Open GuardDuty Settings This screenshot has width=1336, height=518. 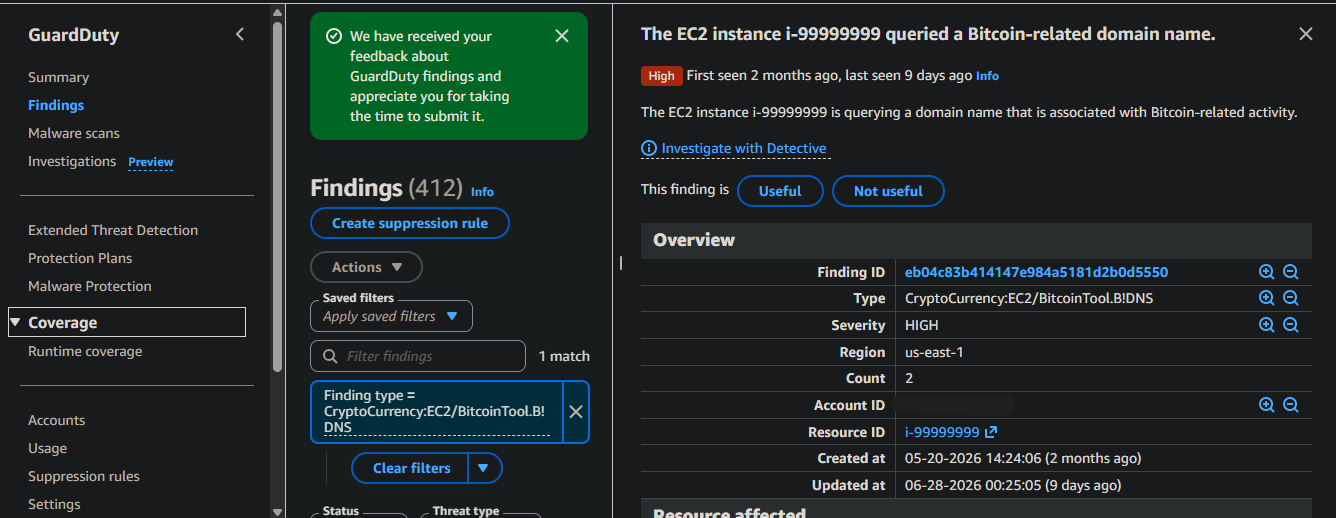(x=54, y=504)
